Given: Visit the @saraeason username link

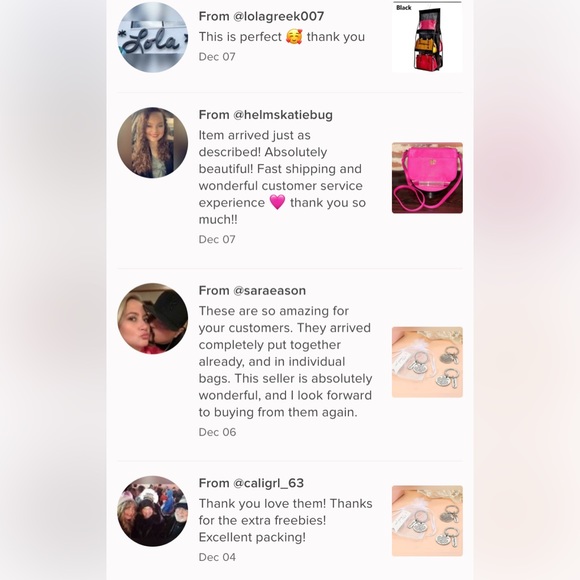Looking at the screenshot, I should (269, 291).
